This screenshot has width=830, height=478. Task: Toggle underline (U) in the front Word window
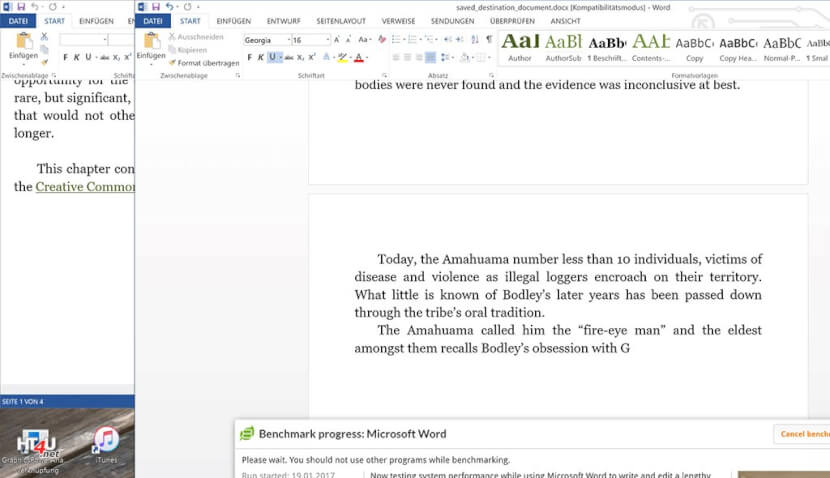[272, 57]
